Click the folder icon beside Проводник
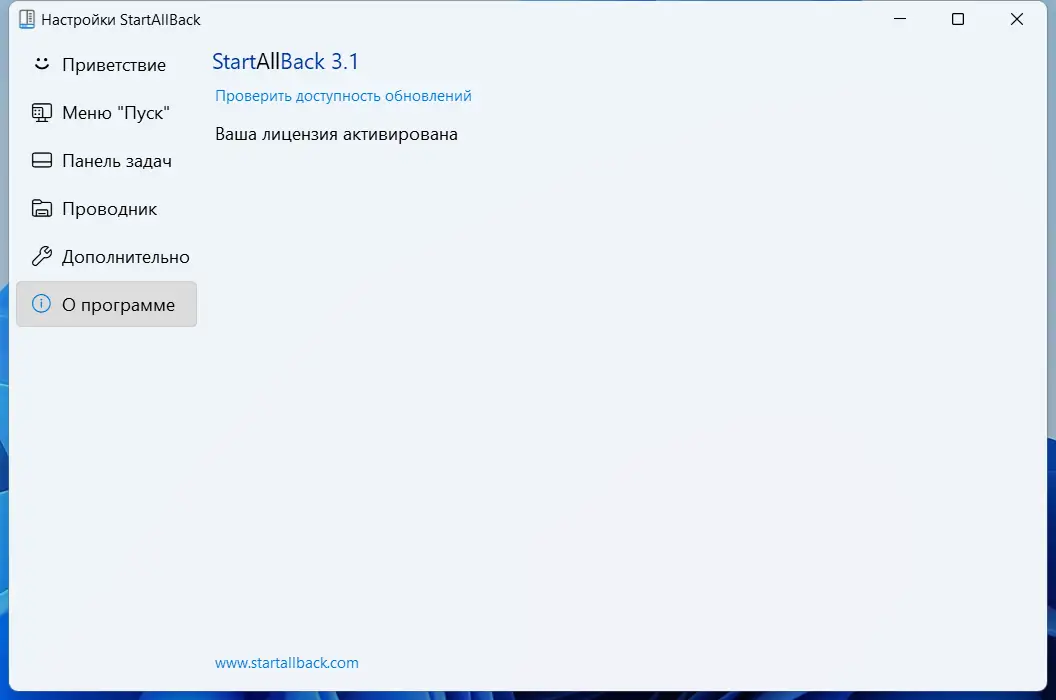This screenshot has width=1056, height=700. pos(40,208)
